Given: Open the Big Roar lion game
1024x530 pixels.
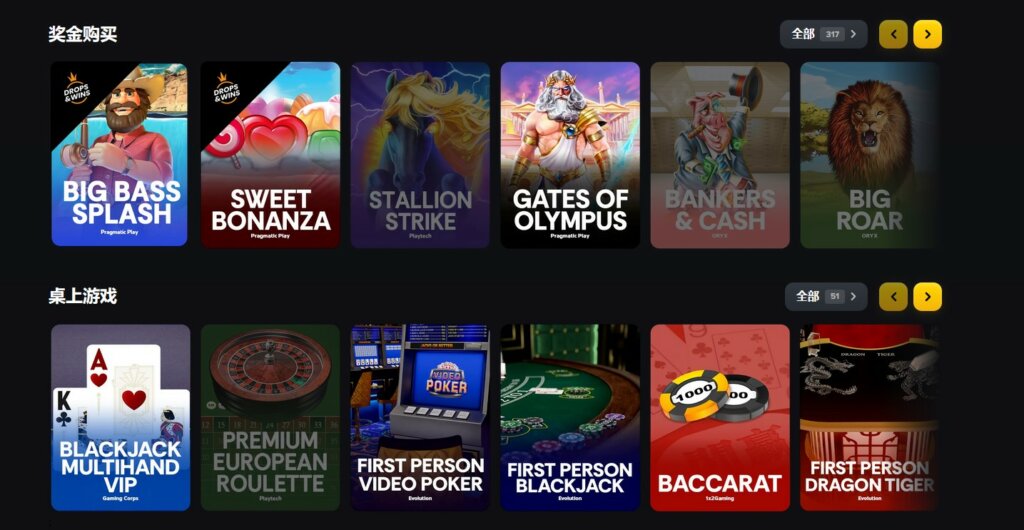Looking at the screenshot, I should pos(869,155).
